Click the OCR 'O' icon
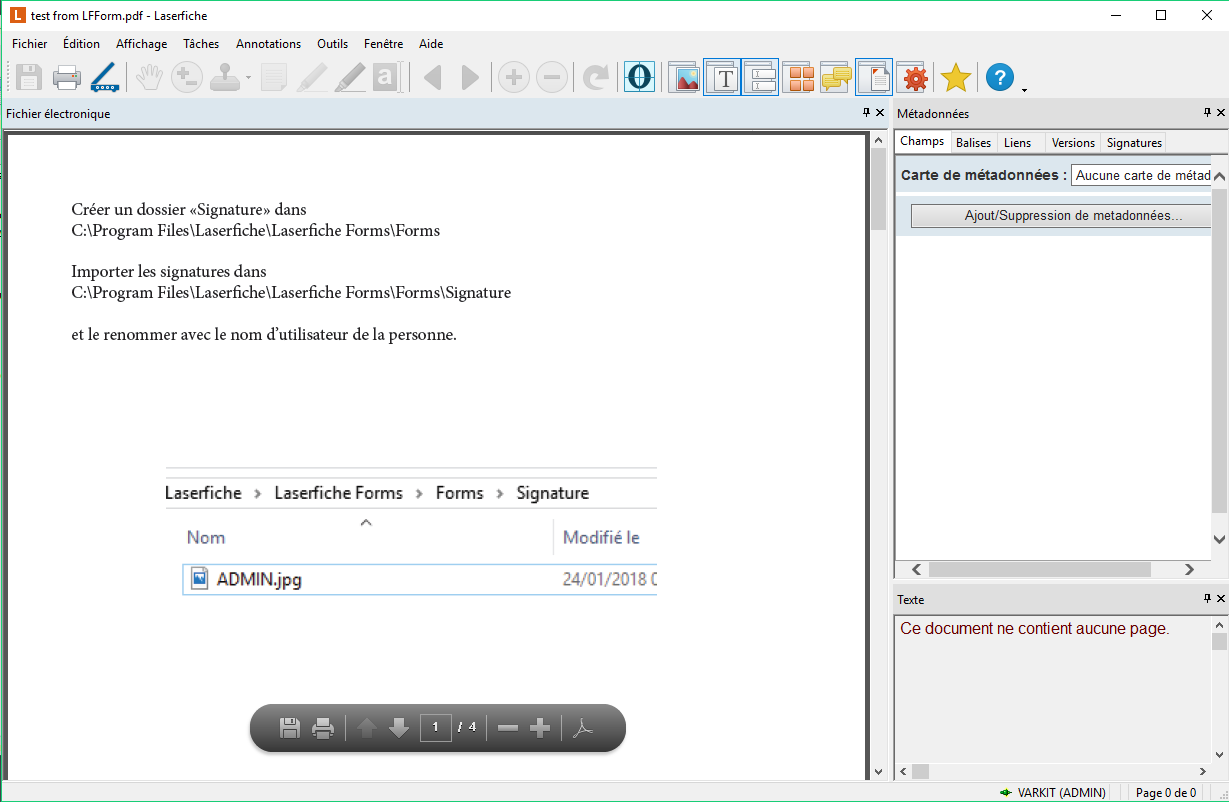Image resolution: width=1229 pixels, height=802 pixels. 640,77
